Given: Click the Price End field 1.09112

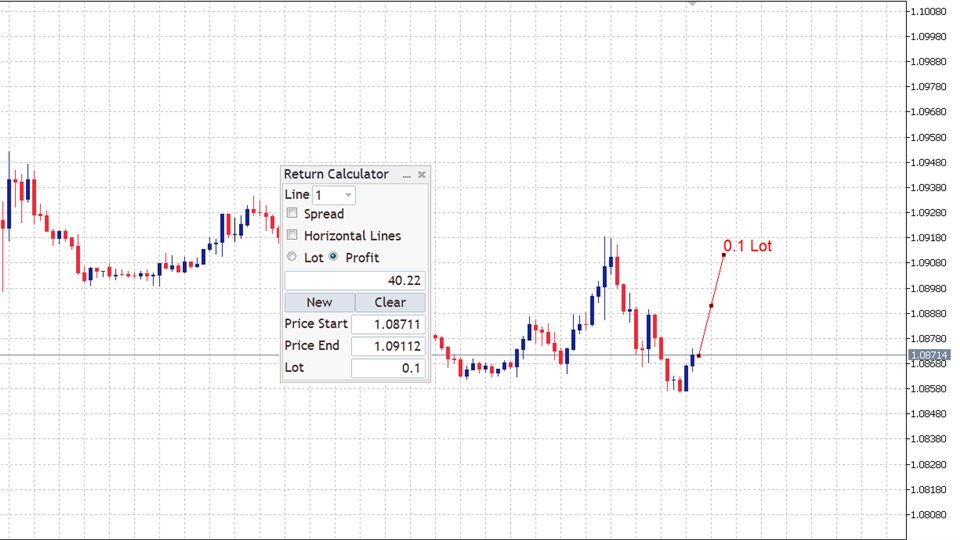Looking at the screenshot, I should click(x=388, y=346).
